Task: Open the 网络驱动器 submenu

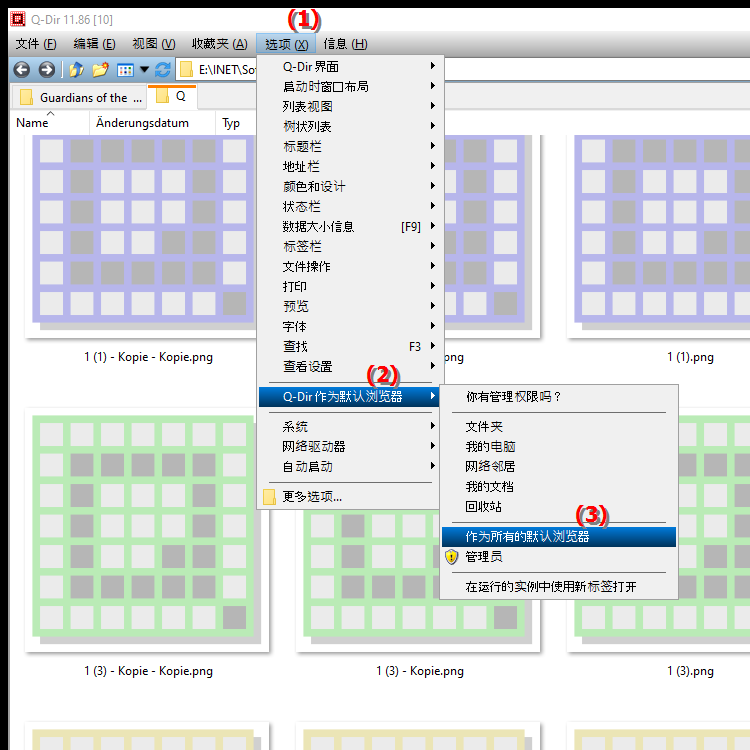Action: click(350, 446)
